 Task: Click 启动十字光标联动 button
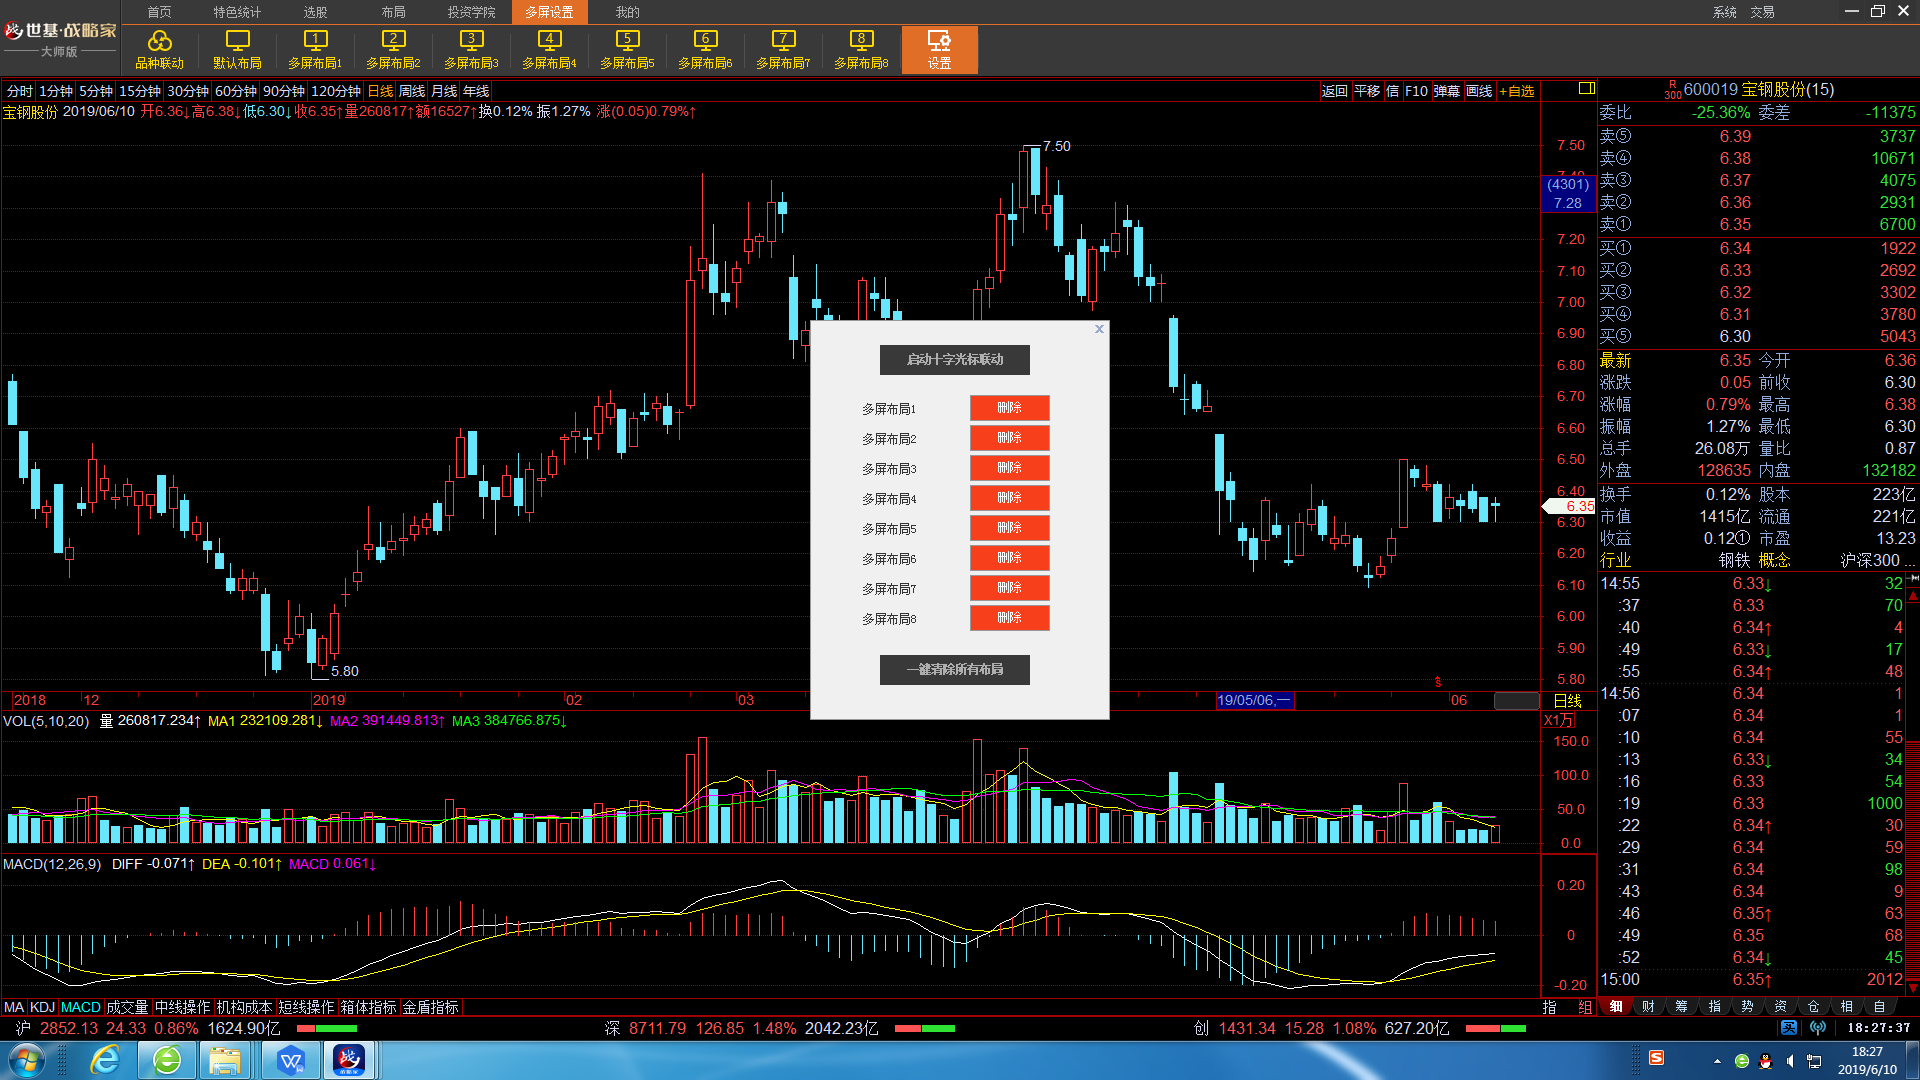pyautogui.click(x=955, y=360)
